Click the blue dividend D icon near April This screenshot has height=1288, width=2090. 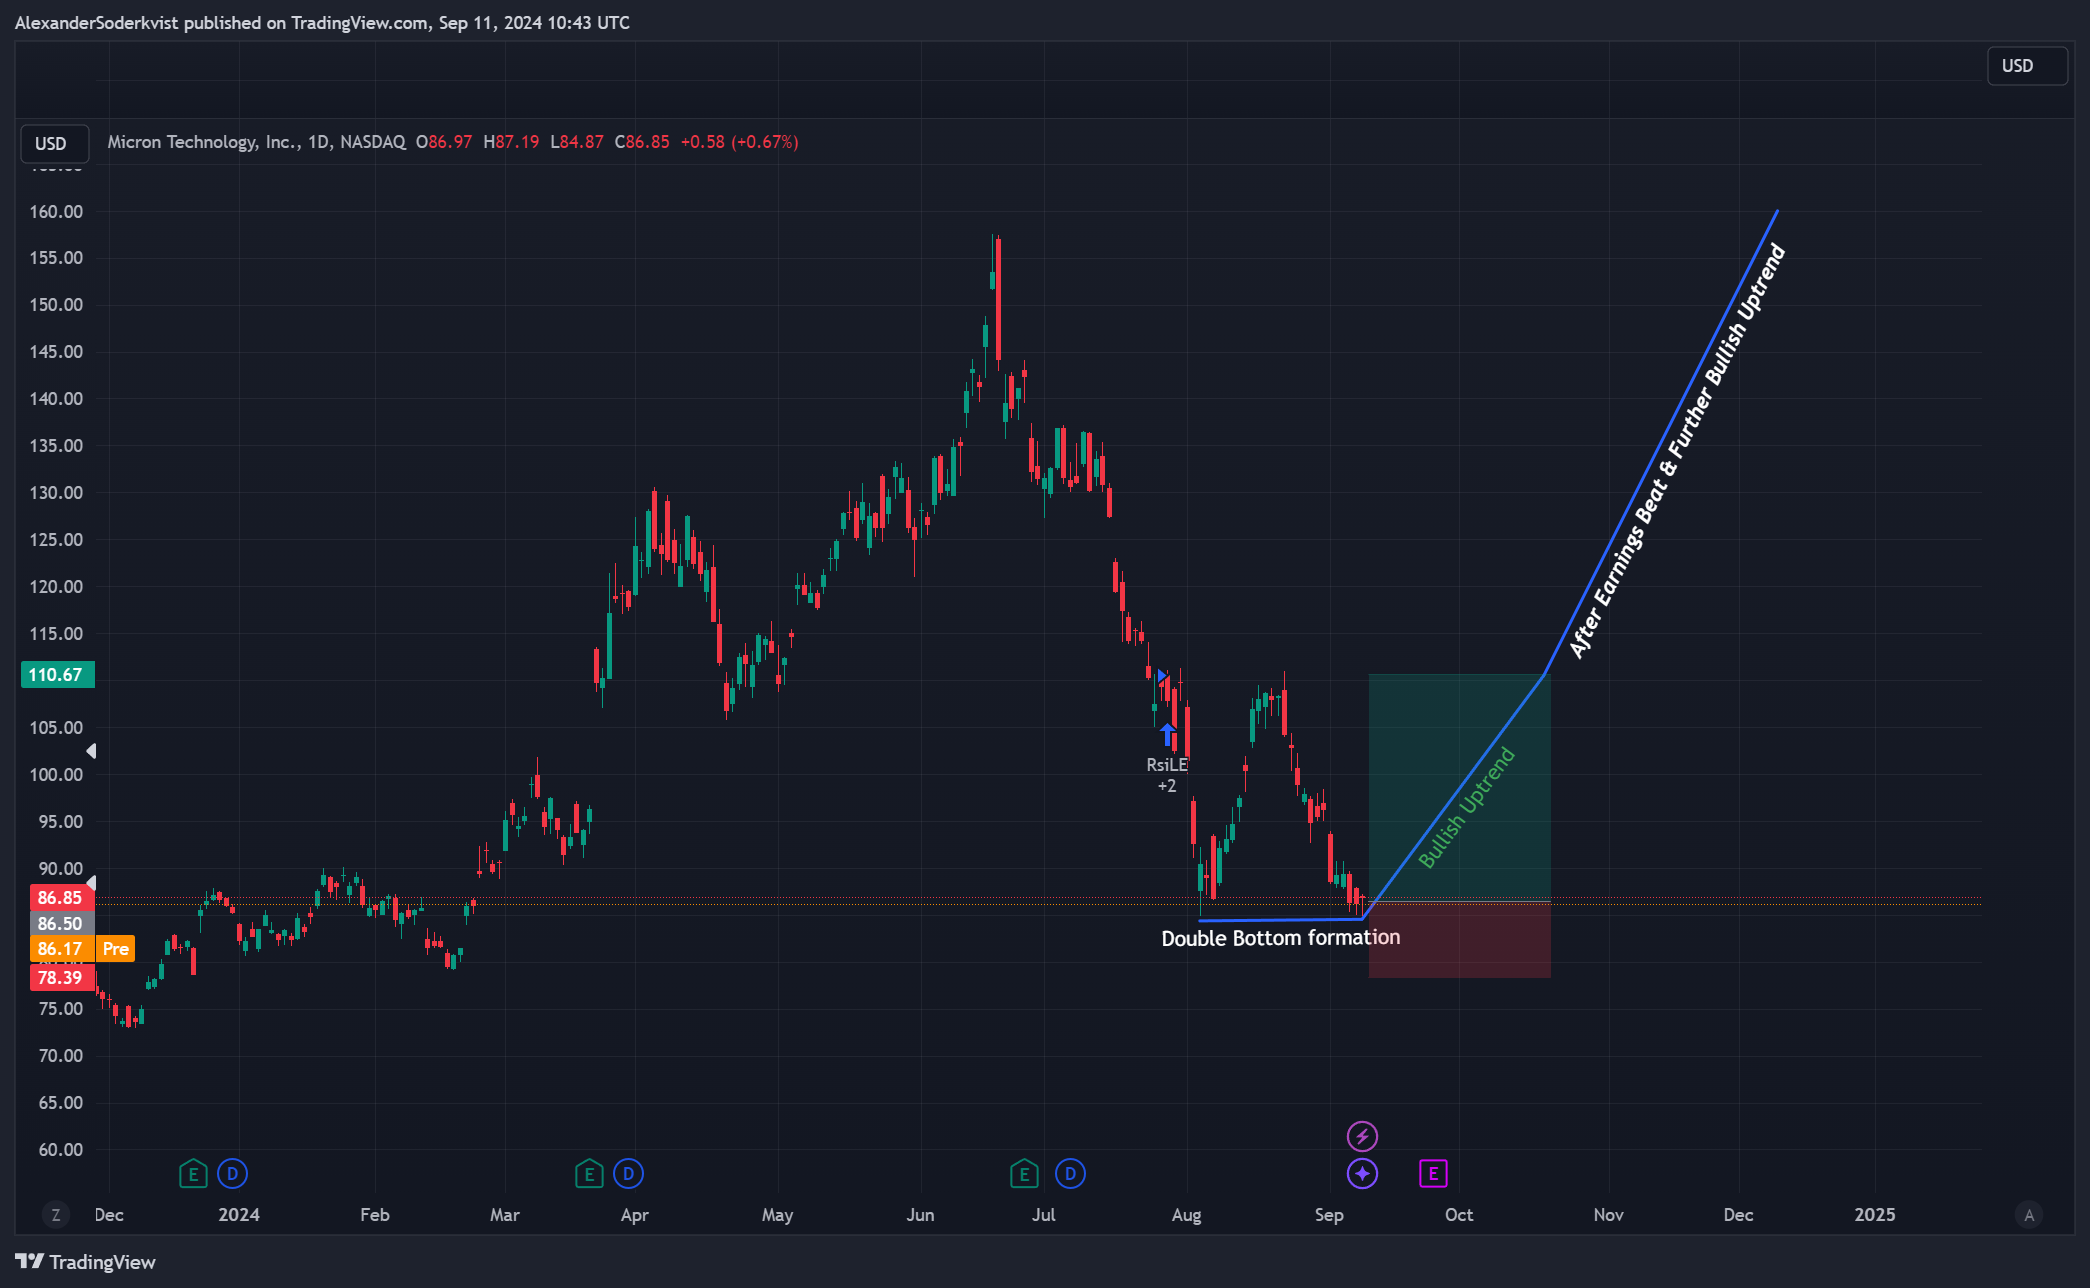point(628,1173)
